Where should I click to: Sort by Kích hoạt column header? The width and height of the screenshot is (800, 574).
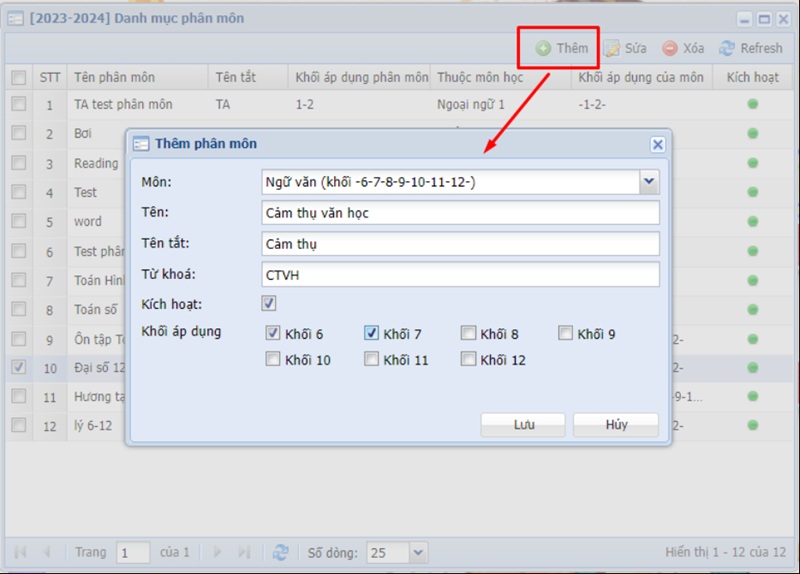[753, 78]
